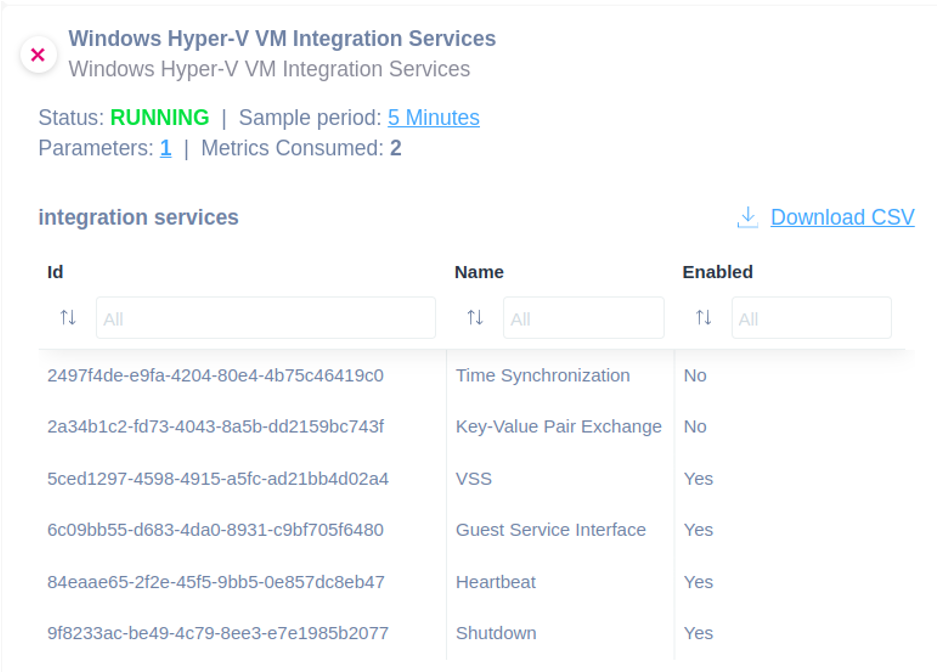The width and height of the screenshot is (938, 672).
Task: Click the Id column header
Action: [55, 272]
